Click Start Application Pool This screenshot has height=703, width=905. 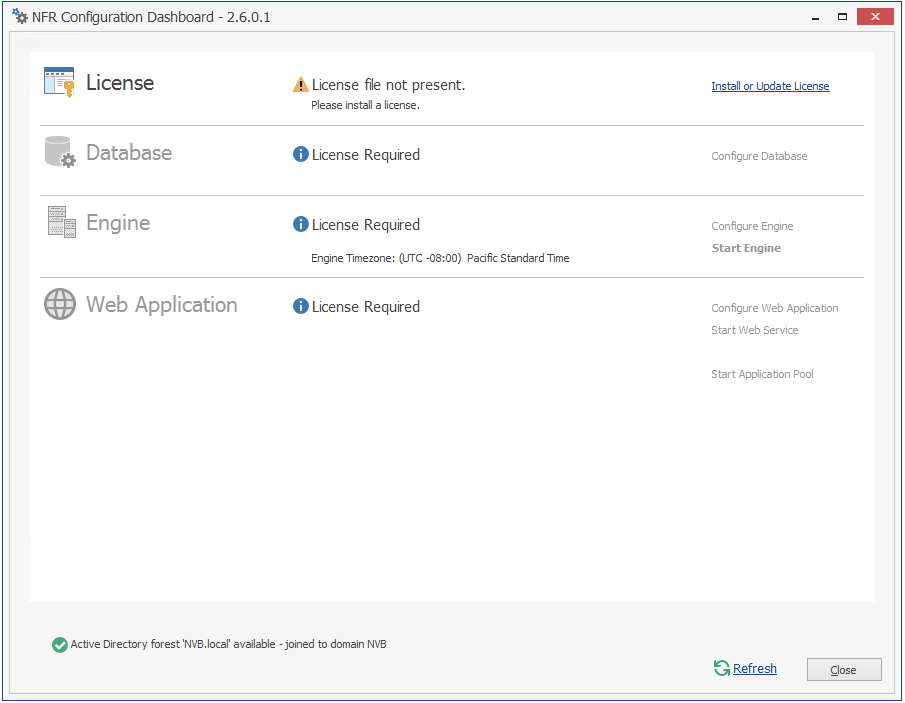[x=762, y=374]
